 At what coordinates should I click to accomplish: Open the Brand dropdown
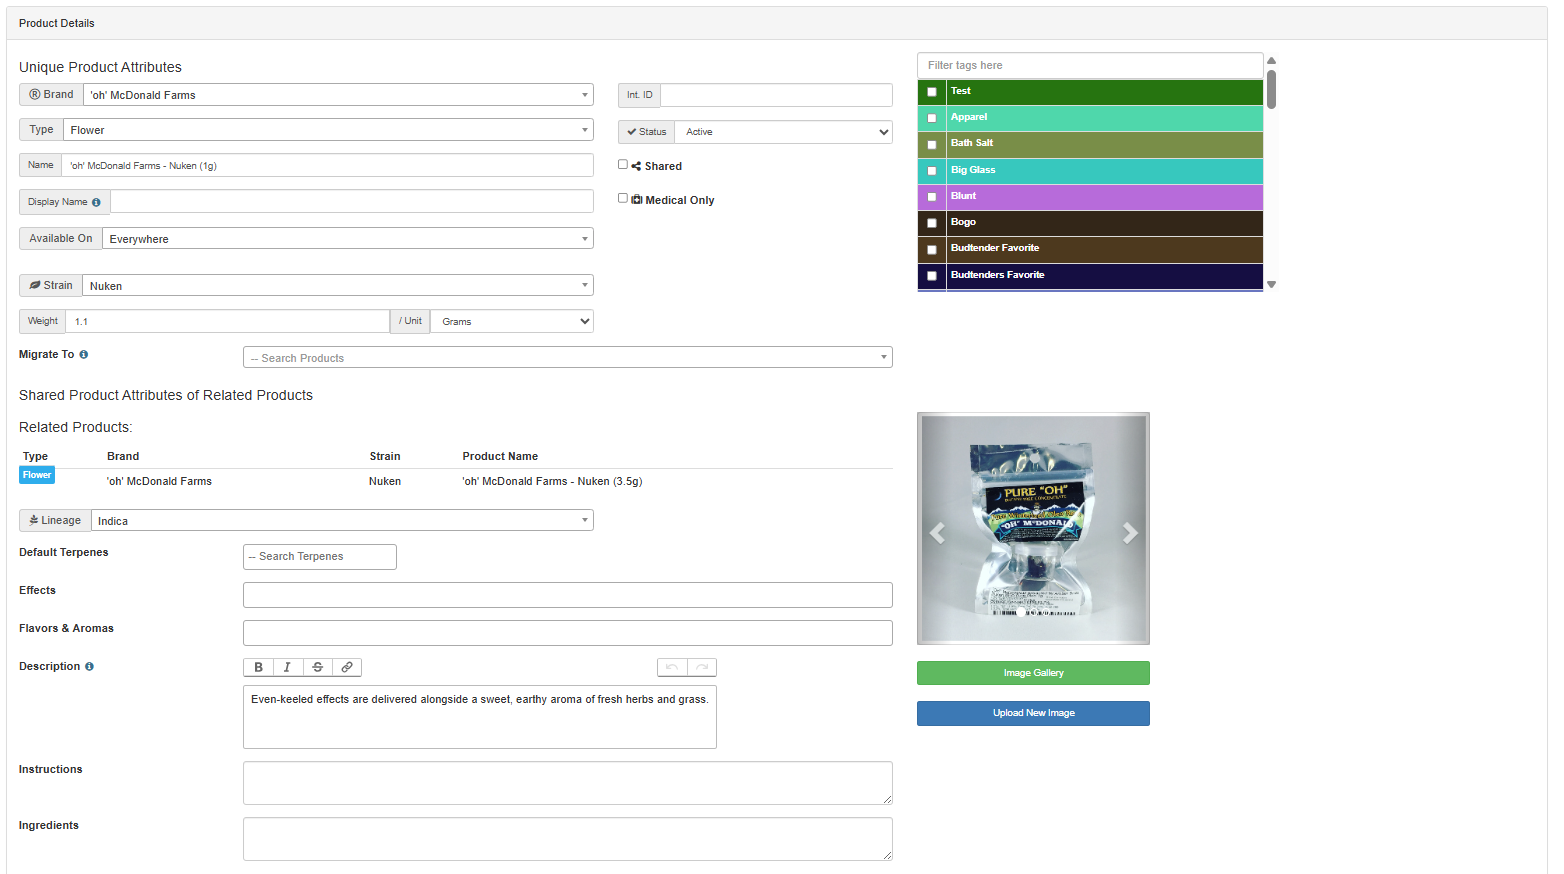[338, 94]
